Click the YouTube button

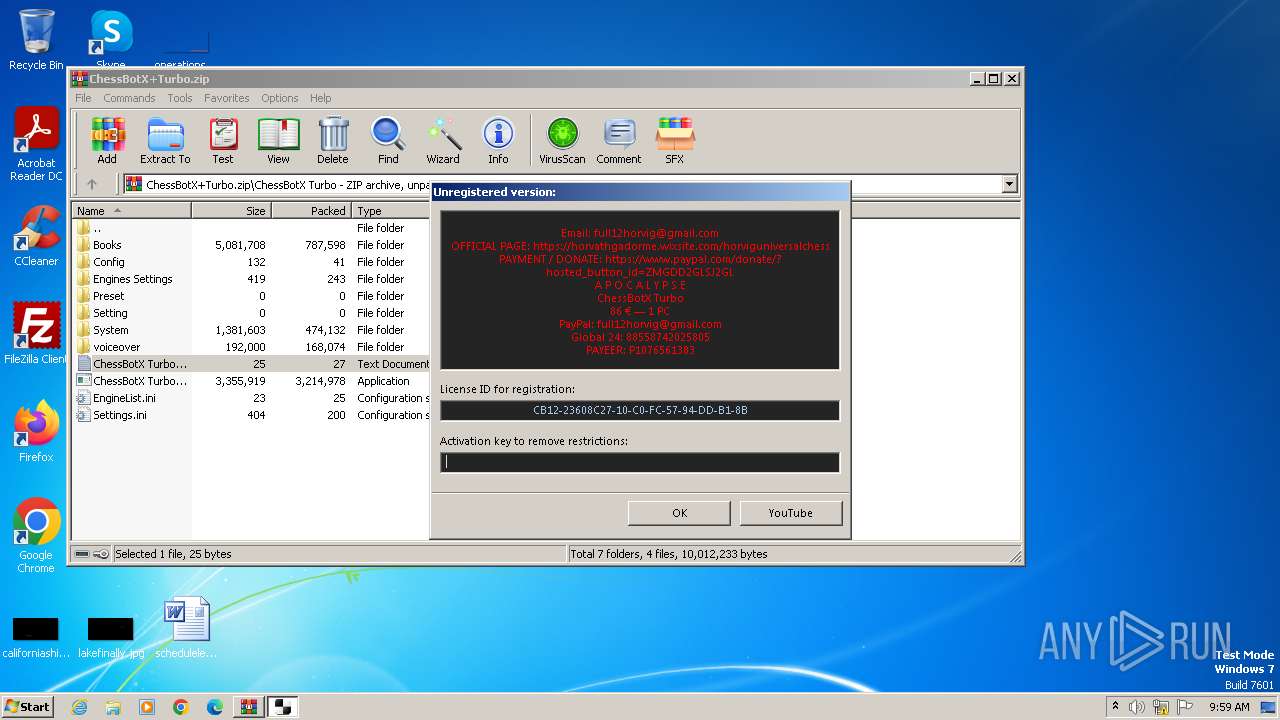(791, 513)
